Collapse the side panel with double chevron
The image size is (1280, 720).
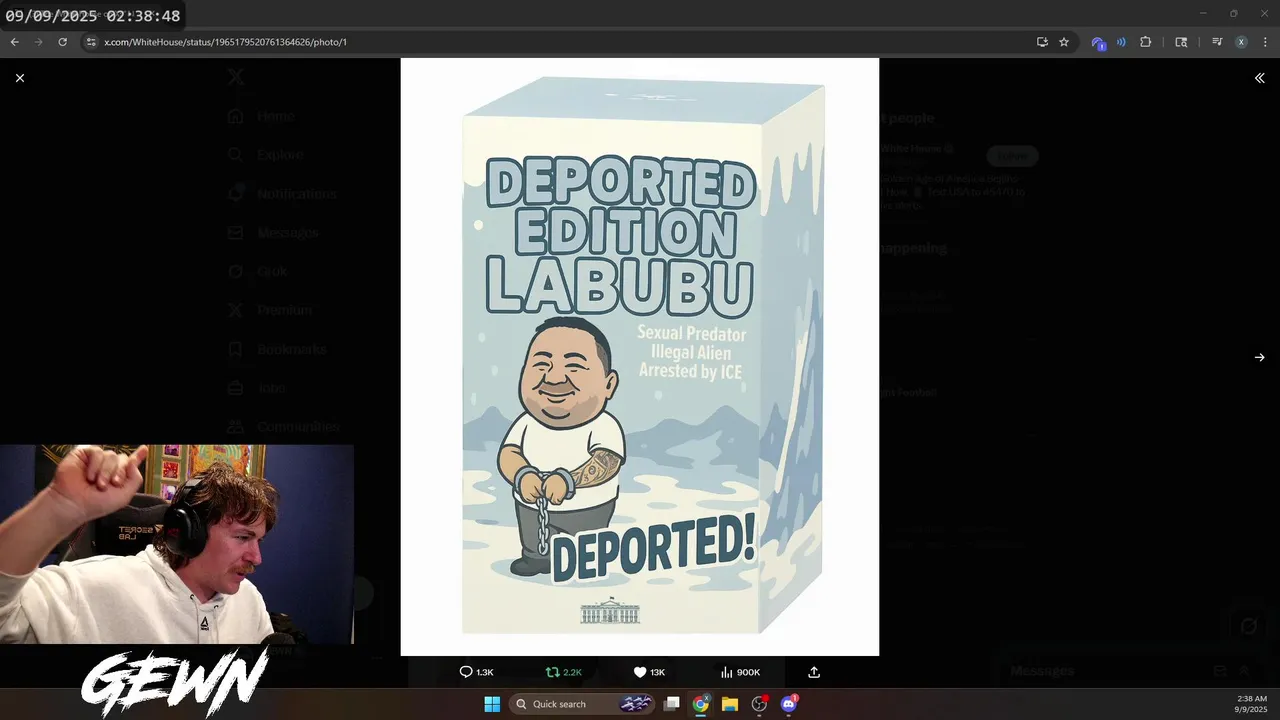point(1259,78)
